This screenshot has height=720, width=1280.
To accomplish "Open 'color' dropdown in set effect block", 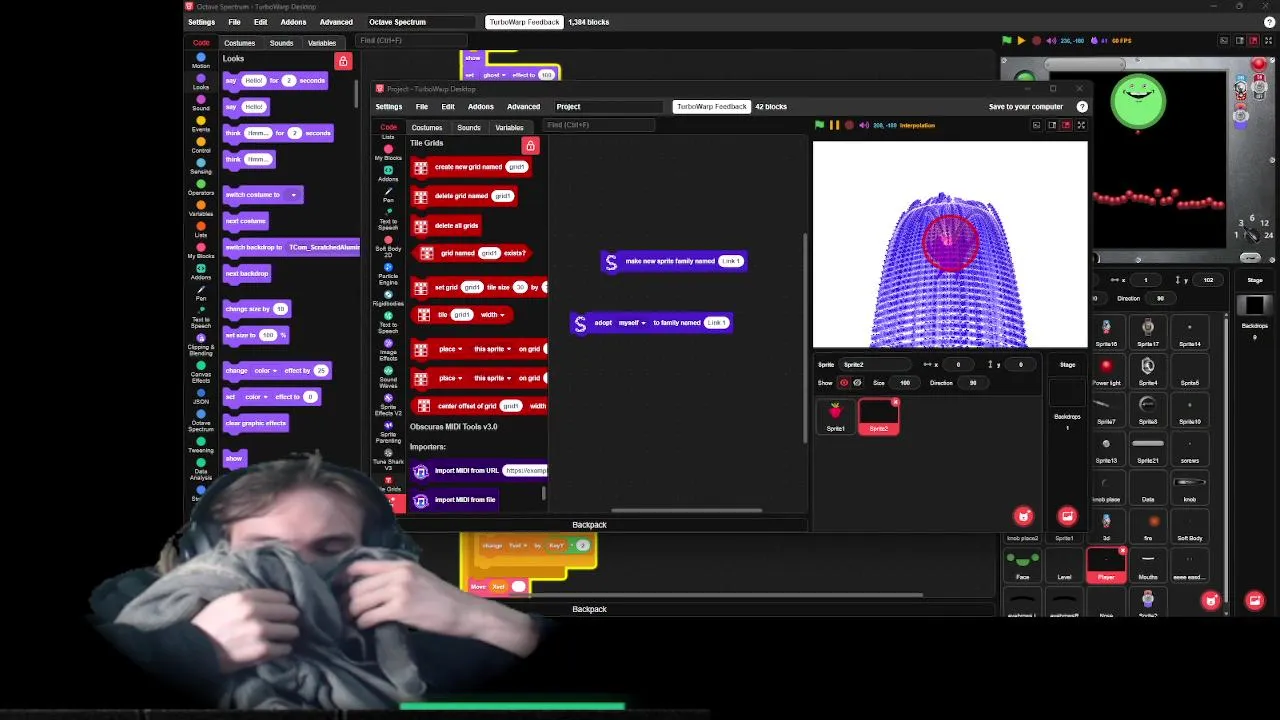I will [x=258, y=397].
